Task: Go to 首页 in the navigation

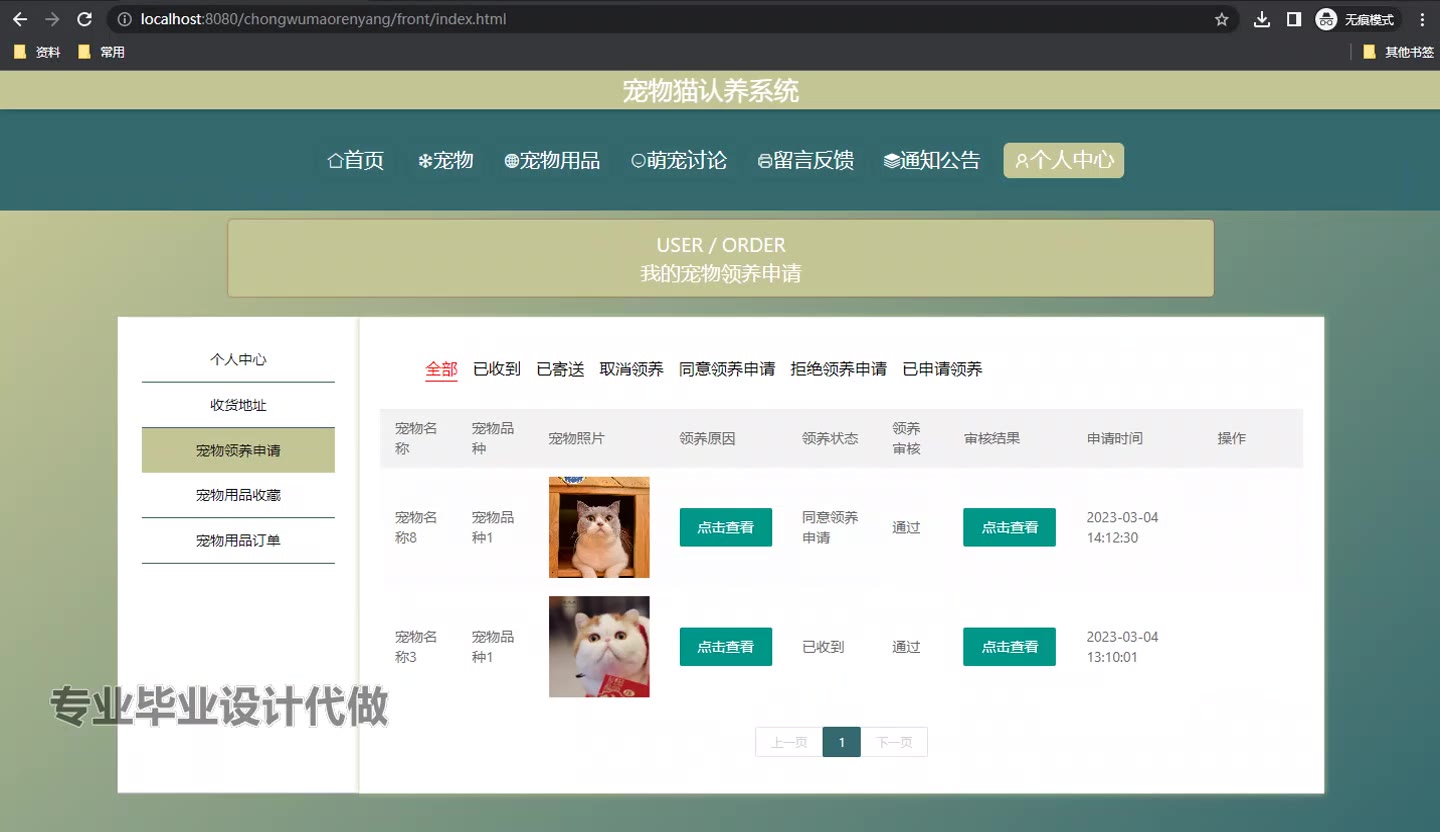Action: click(356, 160)
